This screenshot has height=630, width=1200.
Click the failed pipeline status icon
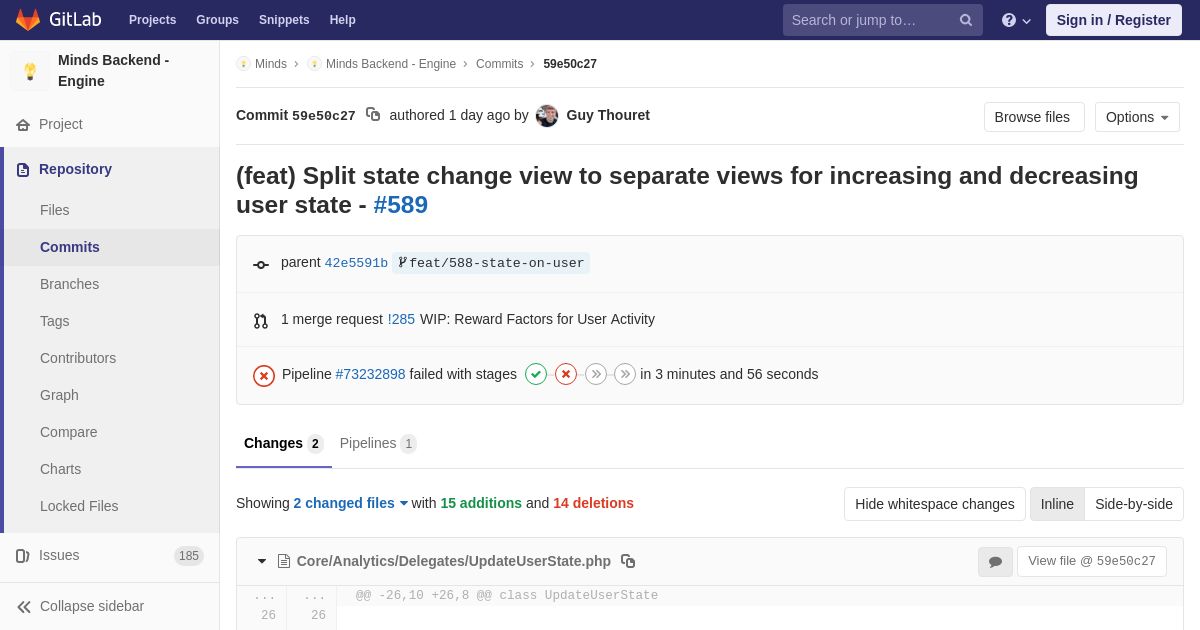[x=264, y=375]
